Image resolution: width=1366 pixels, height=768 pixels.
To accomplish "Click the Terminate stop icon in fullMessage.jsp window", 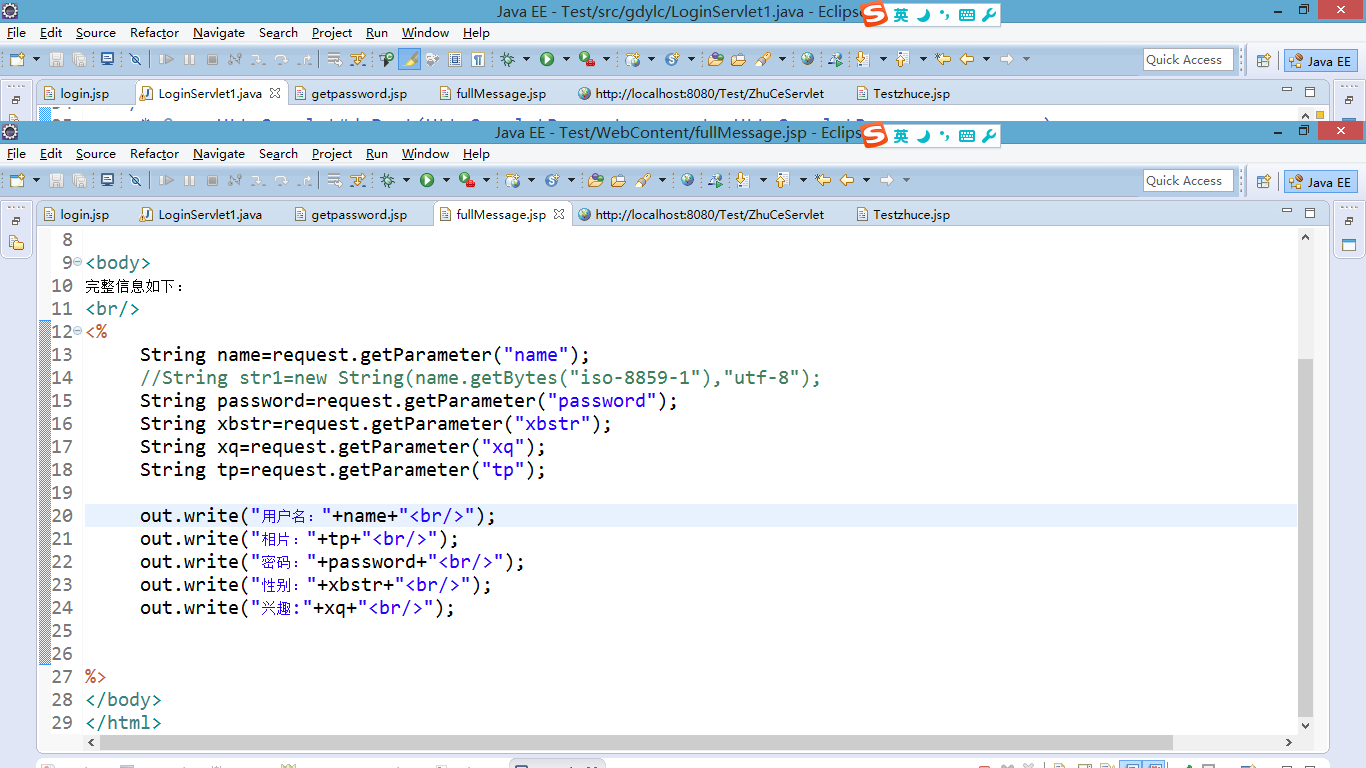I will click(x=212, y=180).
